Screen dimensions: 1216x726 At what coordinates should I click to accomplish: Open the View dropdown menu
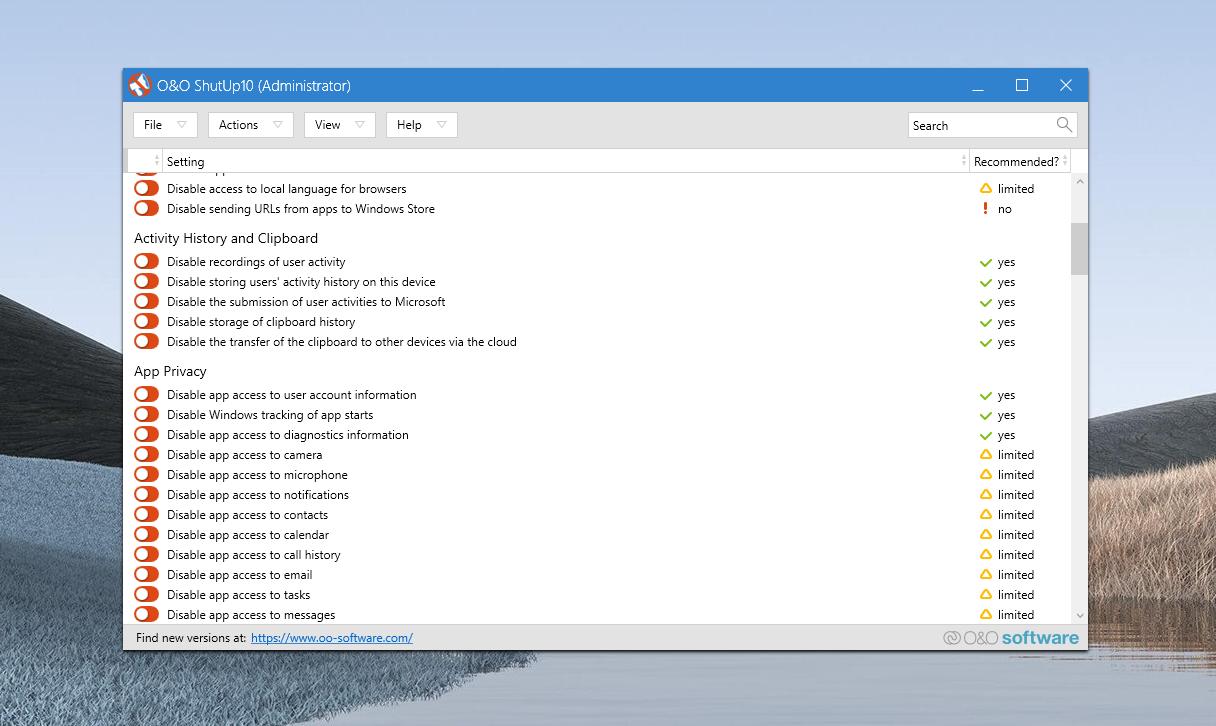[x=339, y=125]
